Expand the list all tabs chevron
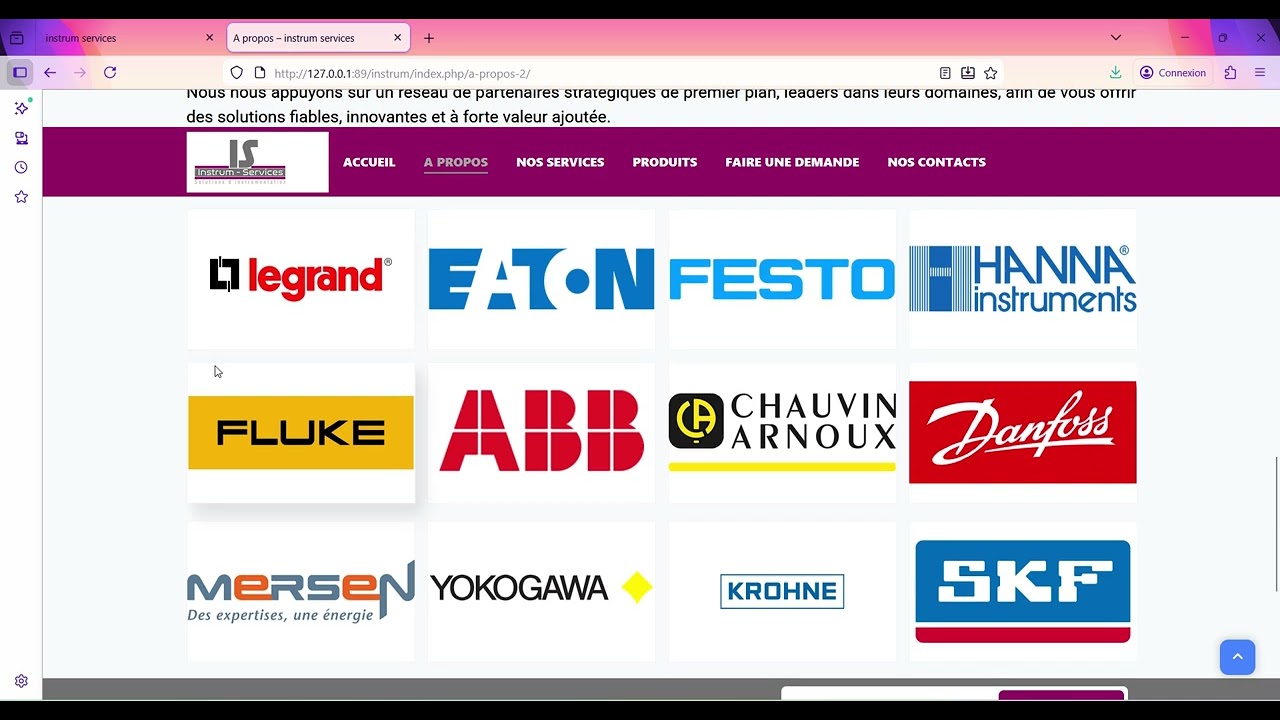Viewport: 1280px width, 720px height. click(1116, 38)
